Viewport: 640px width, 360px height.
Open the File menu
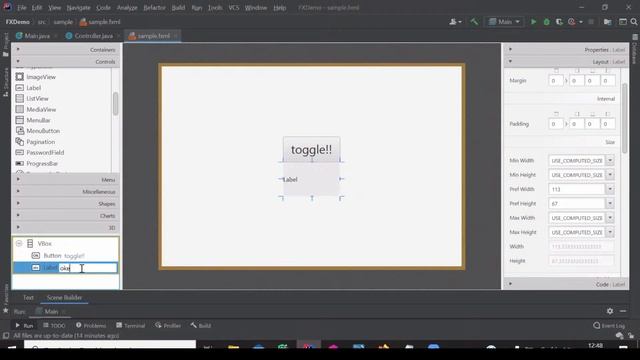(x=21, y=7)
